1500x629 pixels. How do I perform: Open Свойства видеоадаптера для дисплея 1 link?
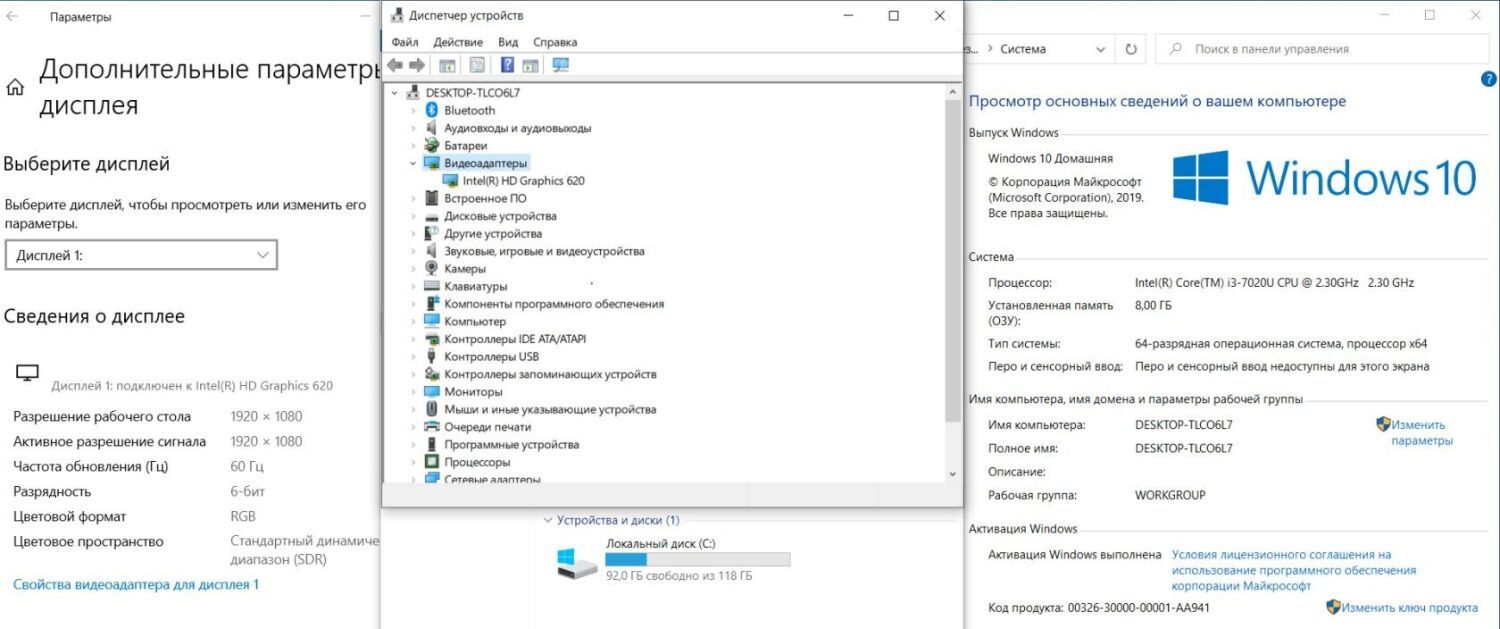[136, 584]
